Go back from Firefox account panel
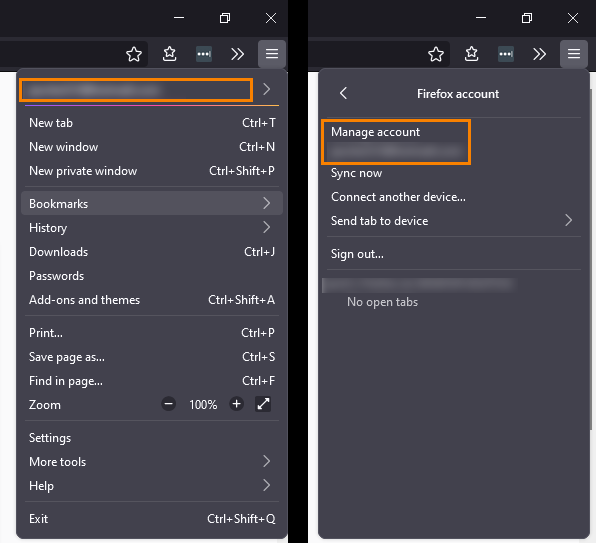Screen dimensions: 596x543 (343, 93)
